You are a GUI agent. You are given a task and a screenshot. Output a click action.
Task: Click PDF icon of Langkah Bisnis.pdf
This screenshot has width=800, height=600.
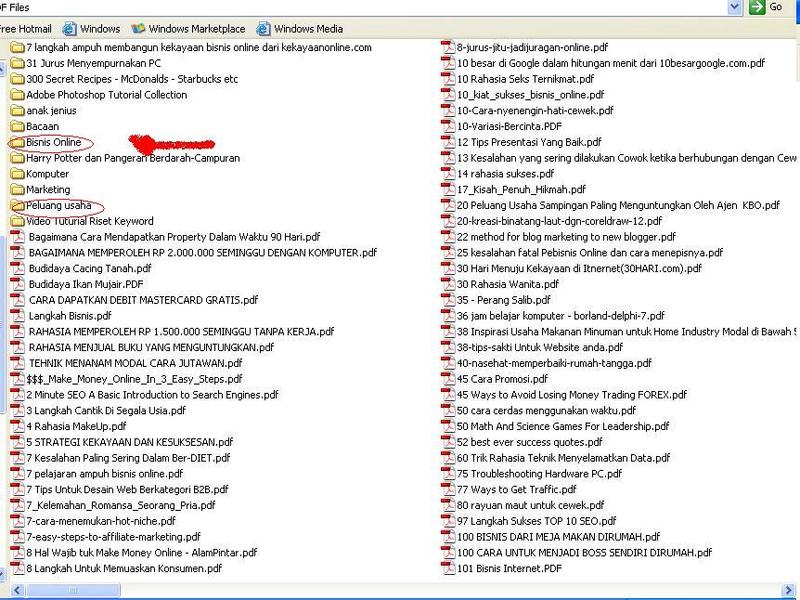18,316
